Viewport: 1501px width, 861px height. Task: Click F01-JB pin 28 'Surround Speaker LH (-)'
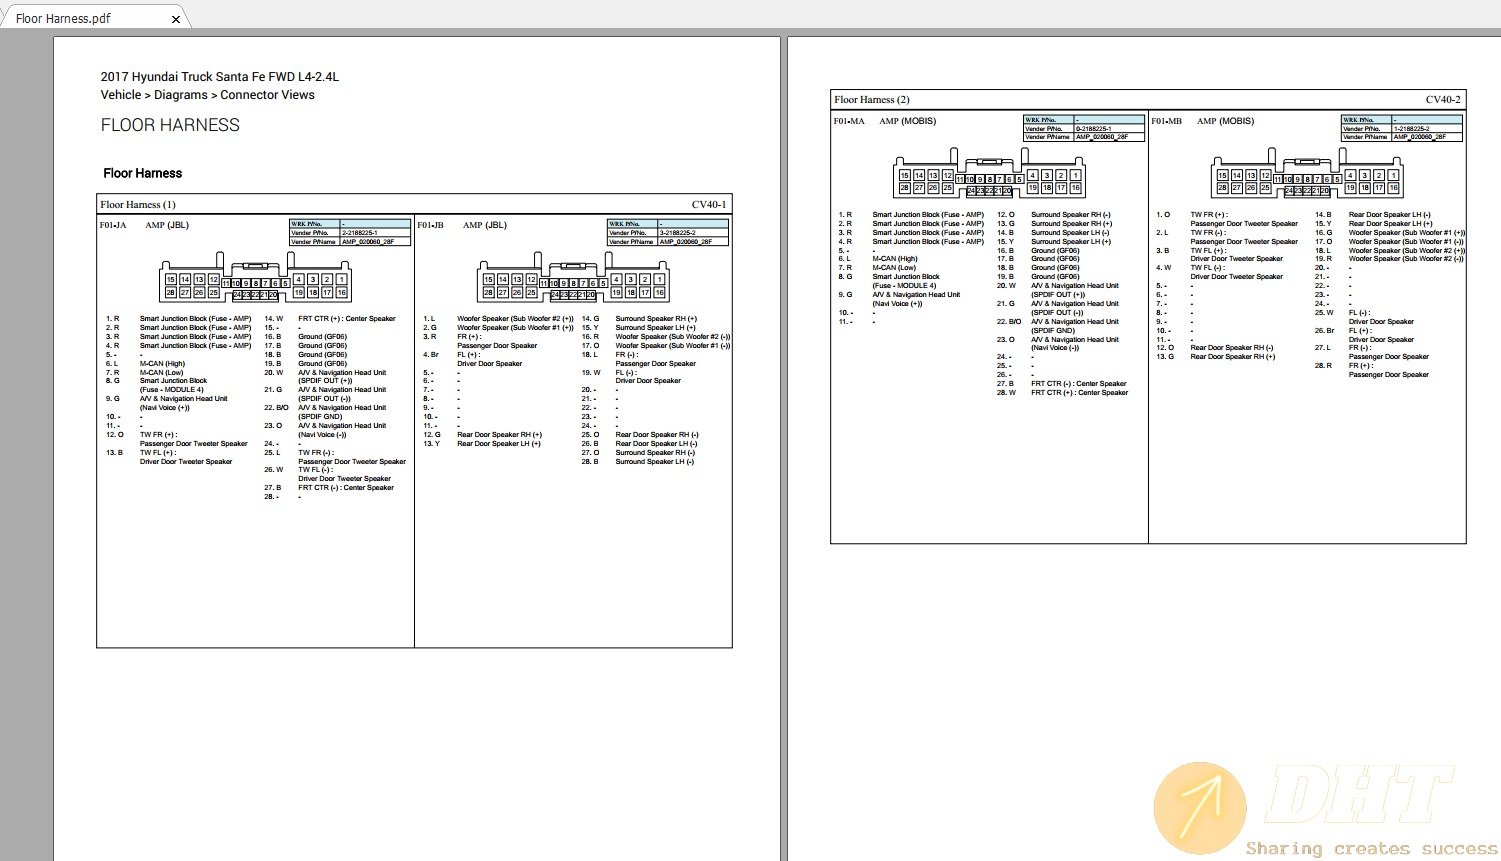(655, 462)
